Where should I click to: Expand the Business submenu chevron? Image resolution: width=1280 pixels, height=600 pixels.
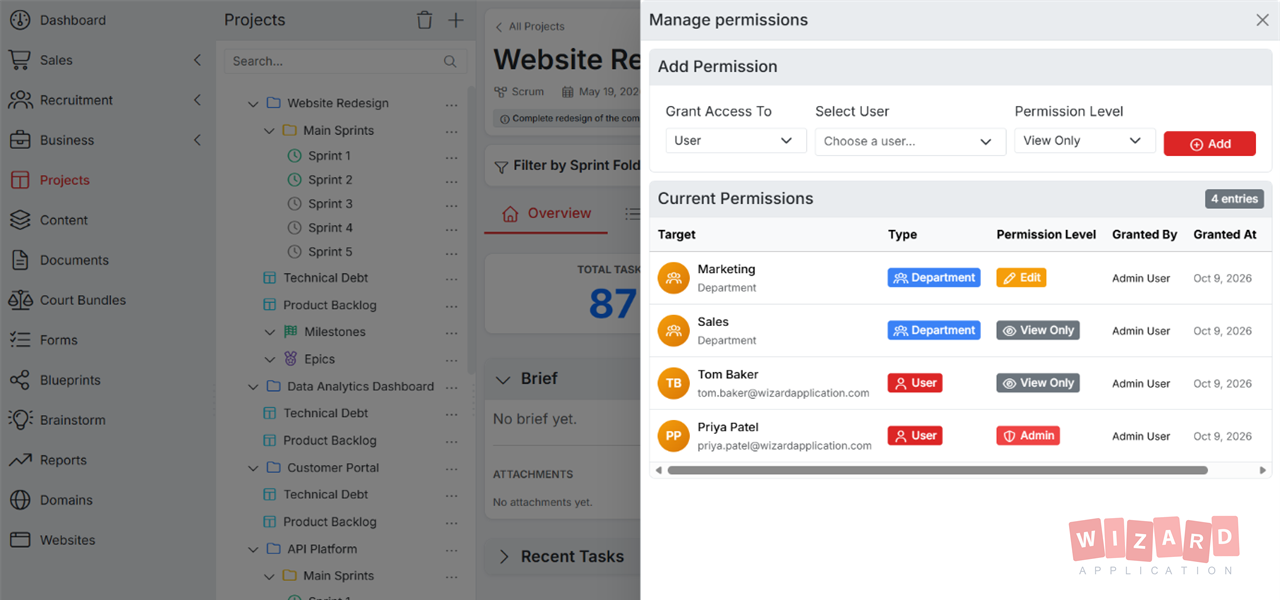click(197, 140)
